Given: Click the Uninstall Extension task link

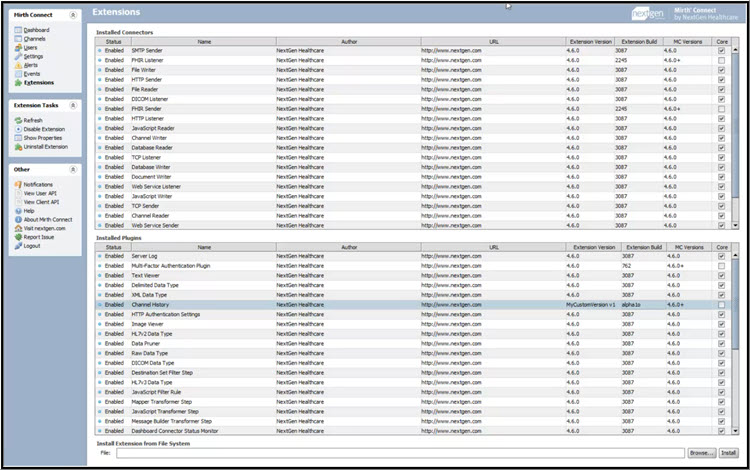Looking at the screenshot, I should [45, 147].
